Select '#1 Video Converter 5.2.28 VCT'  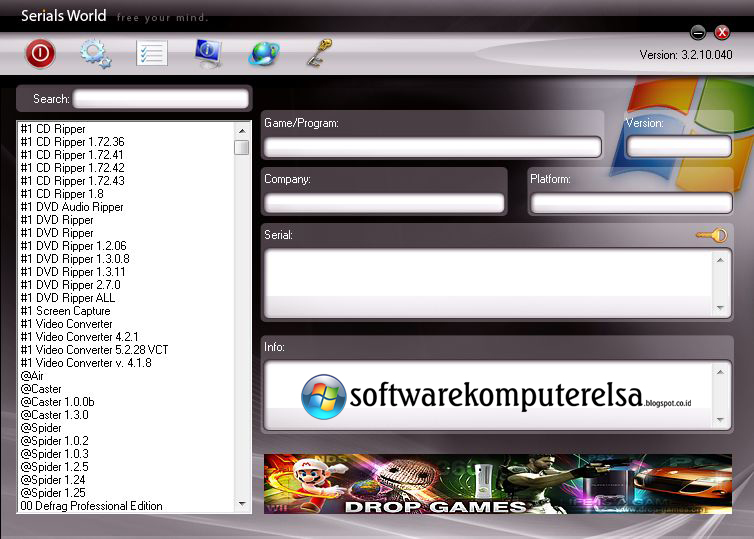[x=94, y=350]
